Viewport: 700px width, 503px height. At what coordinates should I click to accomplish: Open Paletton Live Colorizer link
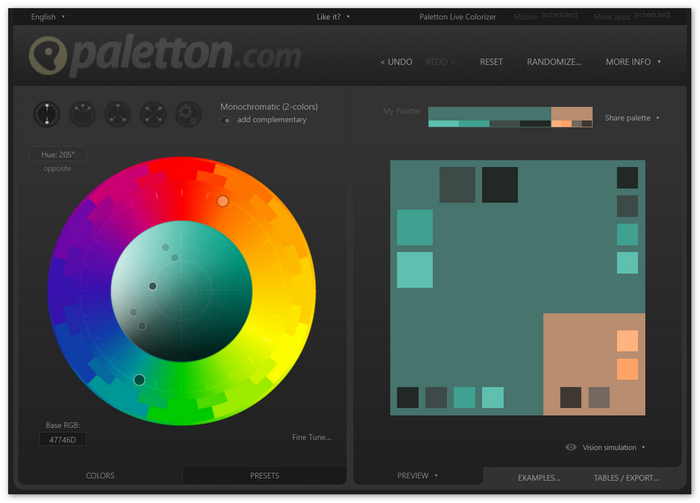[457, 17]
